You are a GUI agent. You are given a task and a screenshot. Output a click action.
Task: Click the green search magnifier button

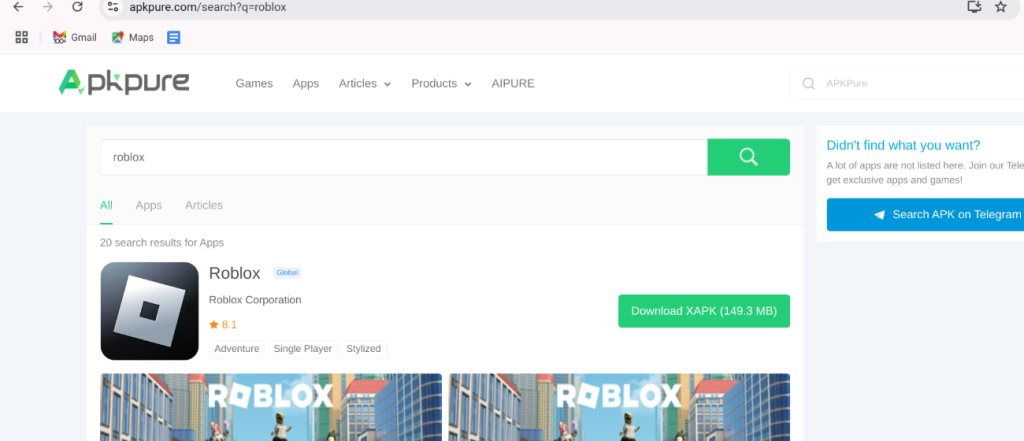748,157
